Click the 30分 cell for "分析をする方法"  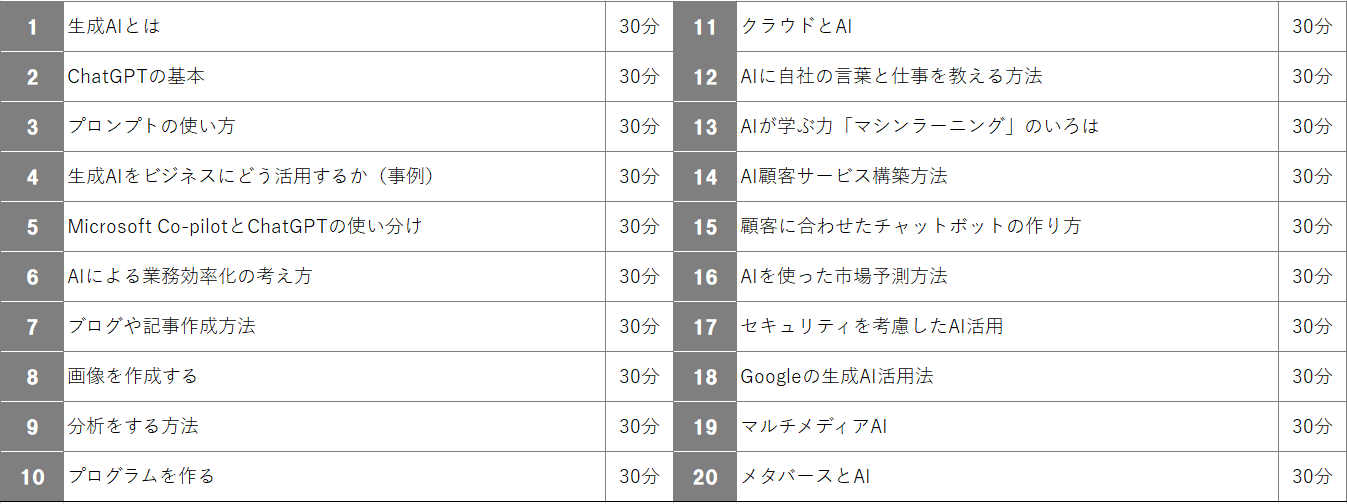pyautogui.click(x=639, y=427)
